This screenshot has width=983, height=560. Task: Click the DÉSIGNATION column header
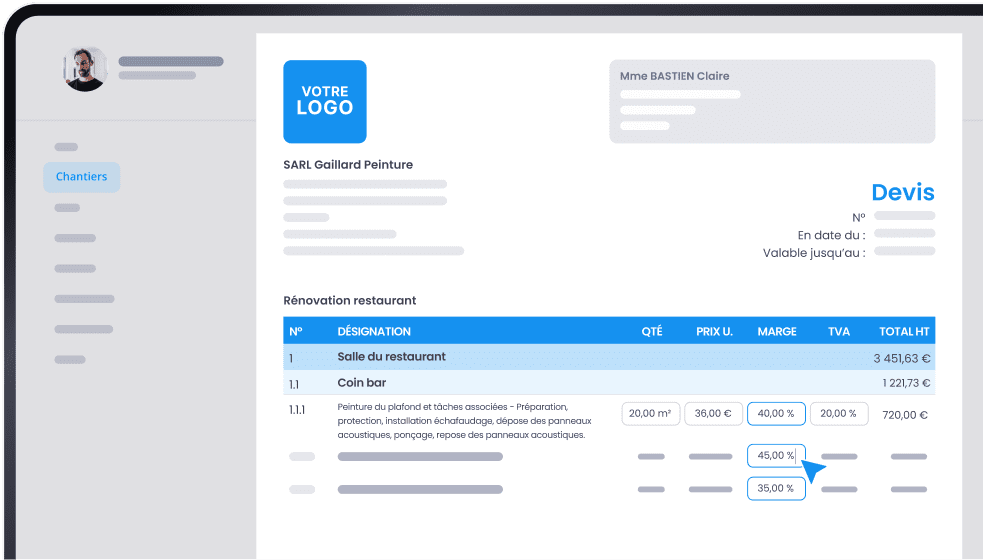click(x=374, y=331)
